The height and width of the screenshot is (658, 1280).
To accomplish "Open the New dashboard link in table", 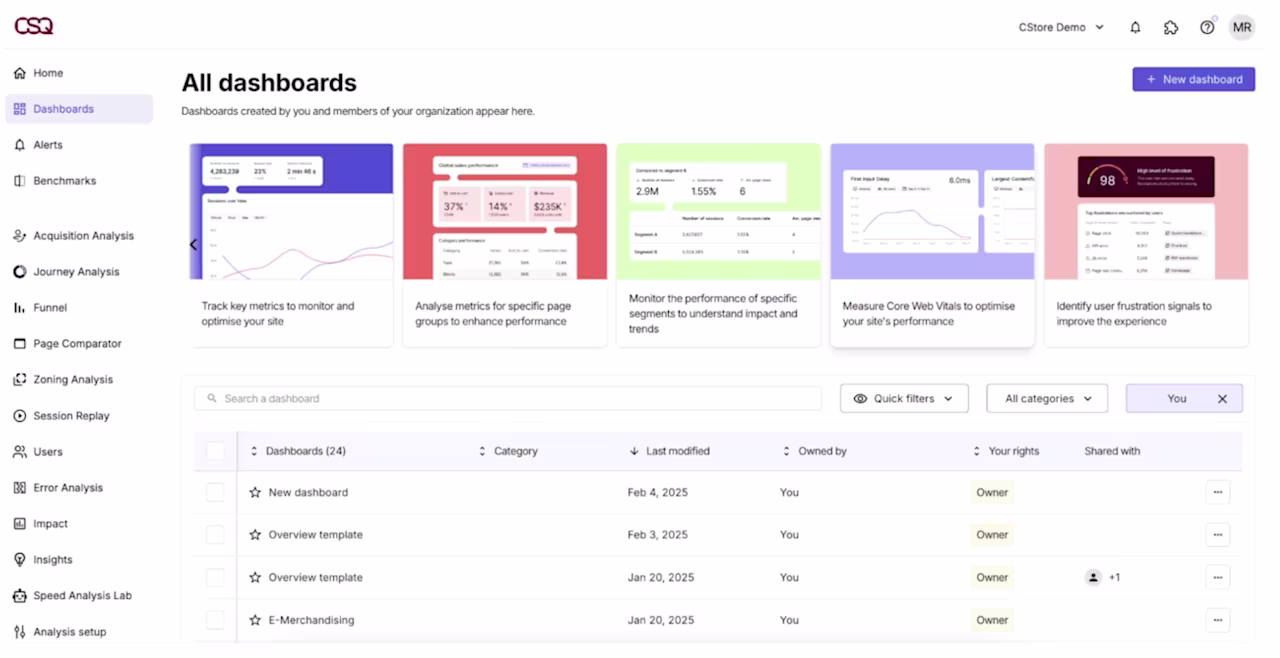I will click(308, 492).
